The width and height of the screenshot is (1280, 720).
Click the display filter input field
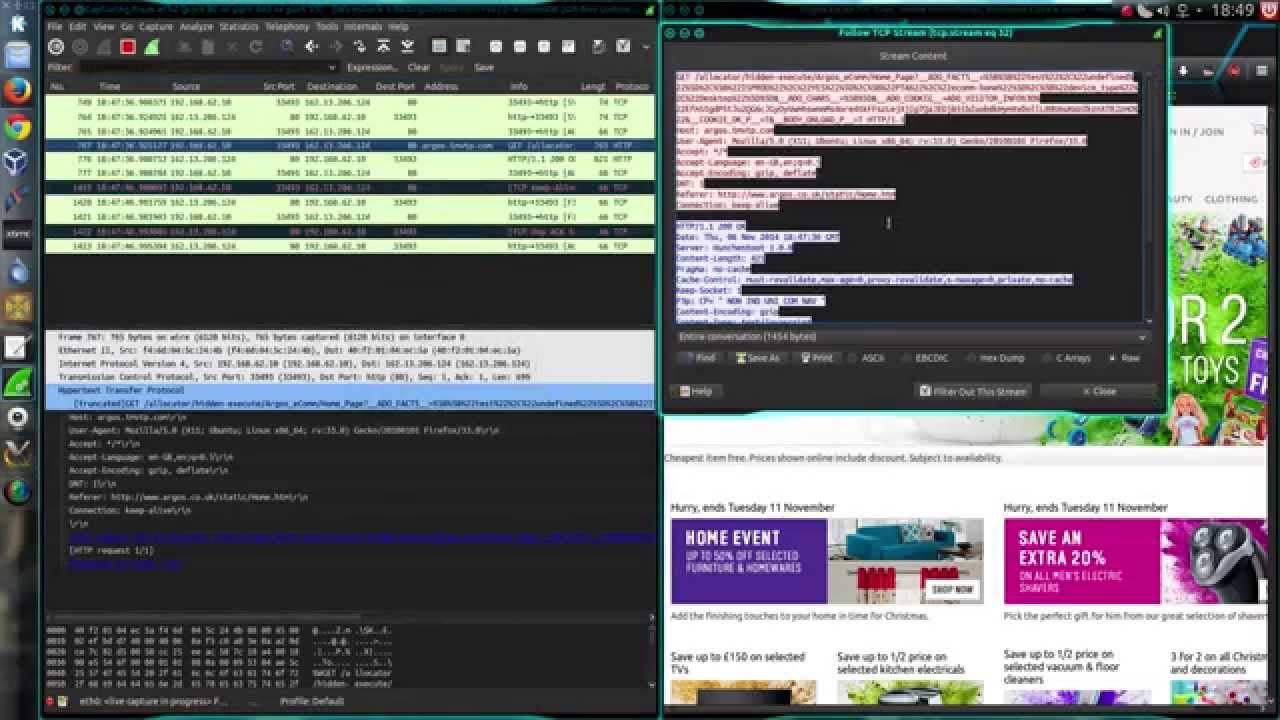point(202,68)
